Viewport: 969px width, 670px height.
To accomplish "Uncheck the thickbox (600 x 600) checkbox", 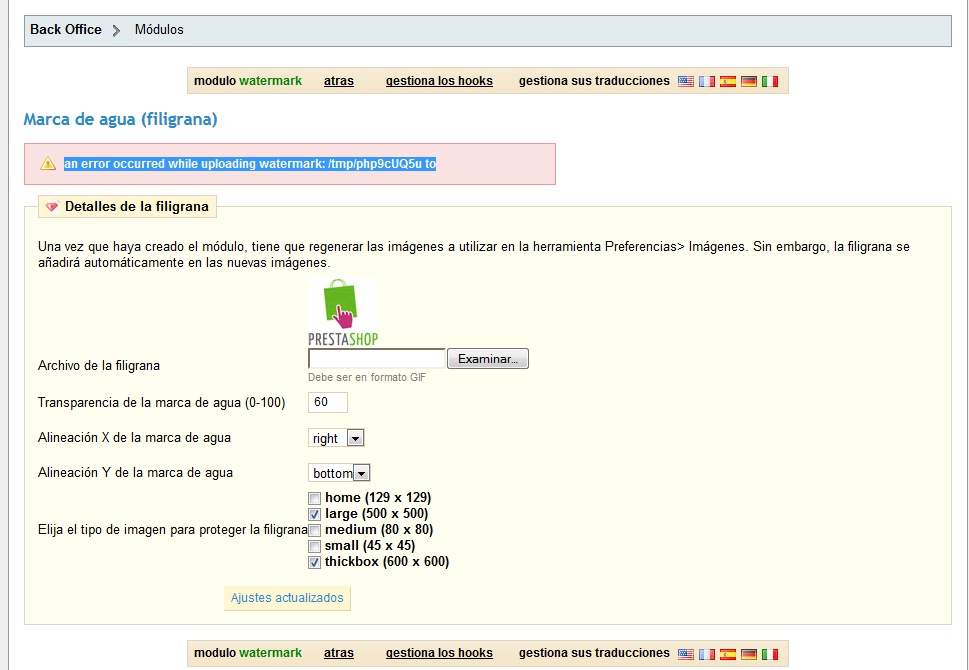I will point(315,562).
